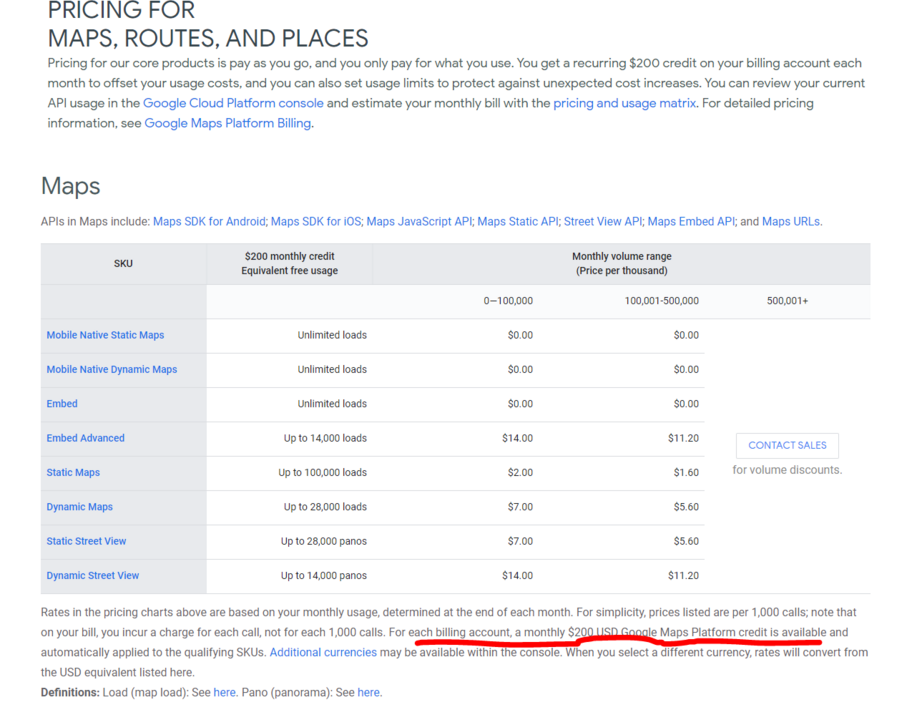Select the $11.20 price for Dynamic Street View

683,576
